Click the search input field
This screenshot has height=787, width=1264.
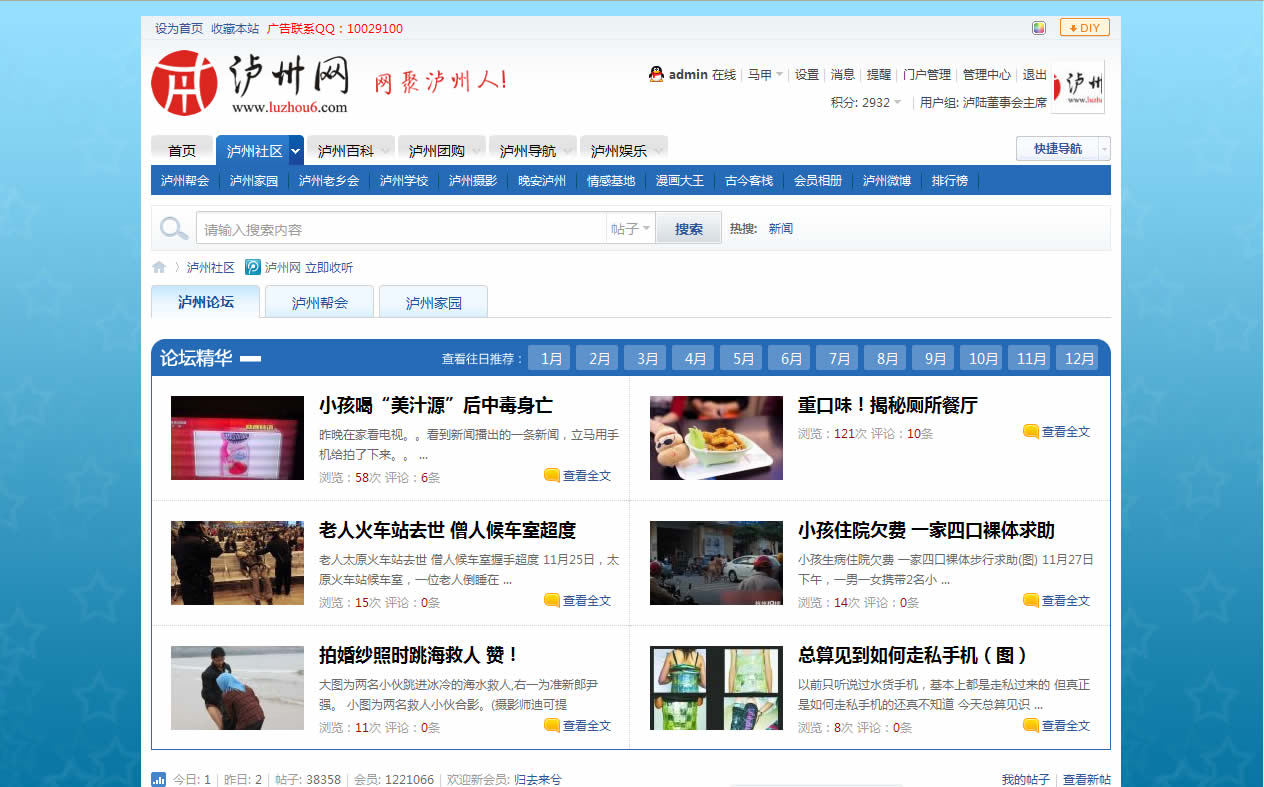401,229
